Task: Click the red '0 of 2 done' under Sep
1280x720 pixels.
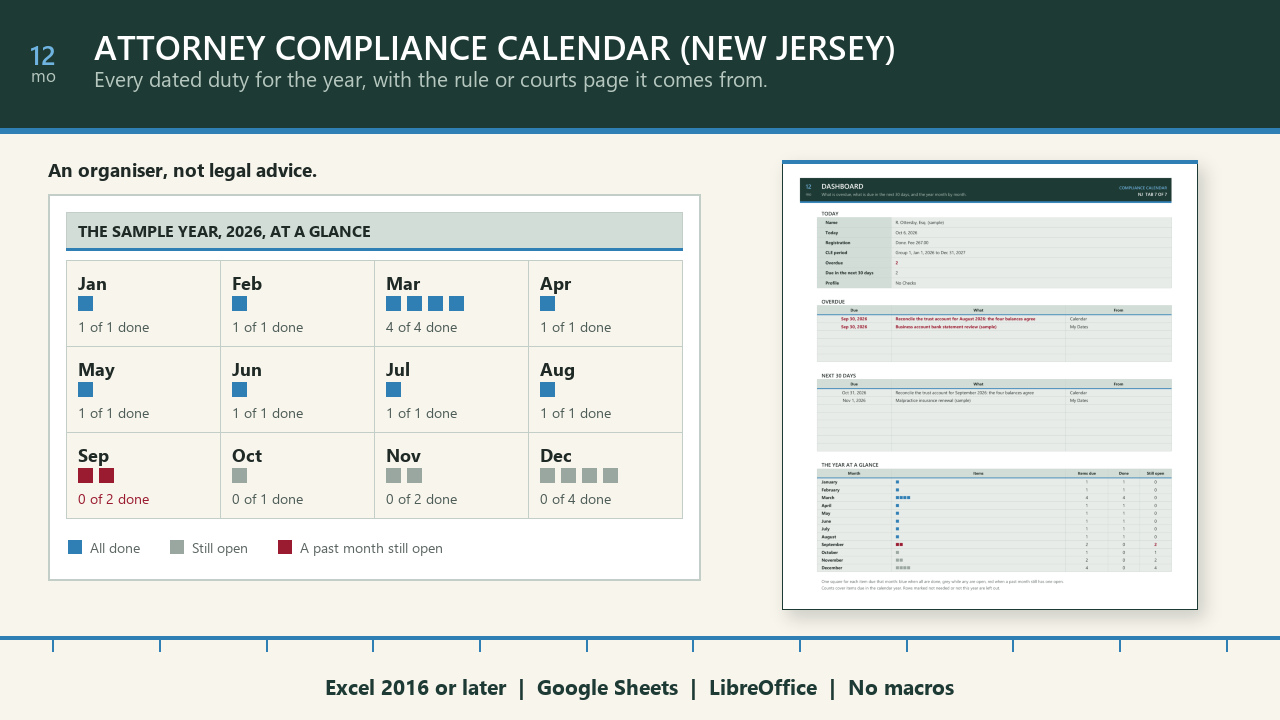Action: click(113, 499)
